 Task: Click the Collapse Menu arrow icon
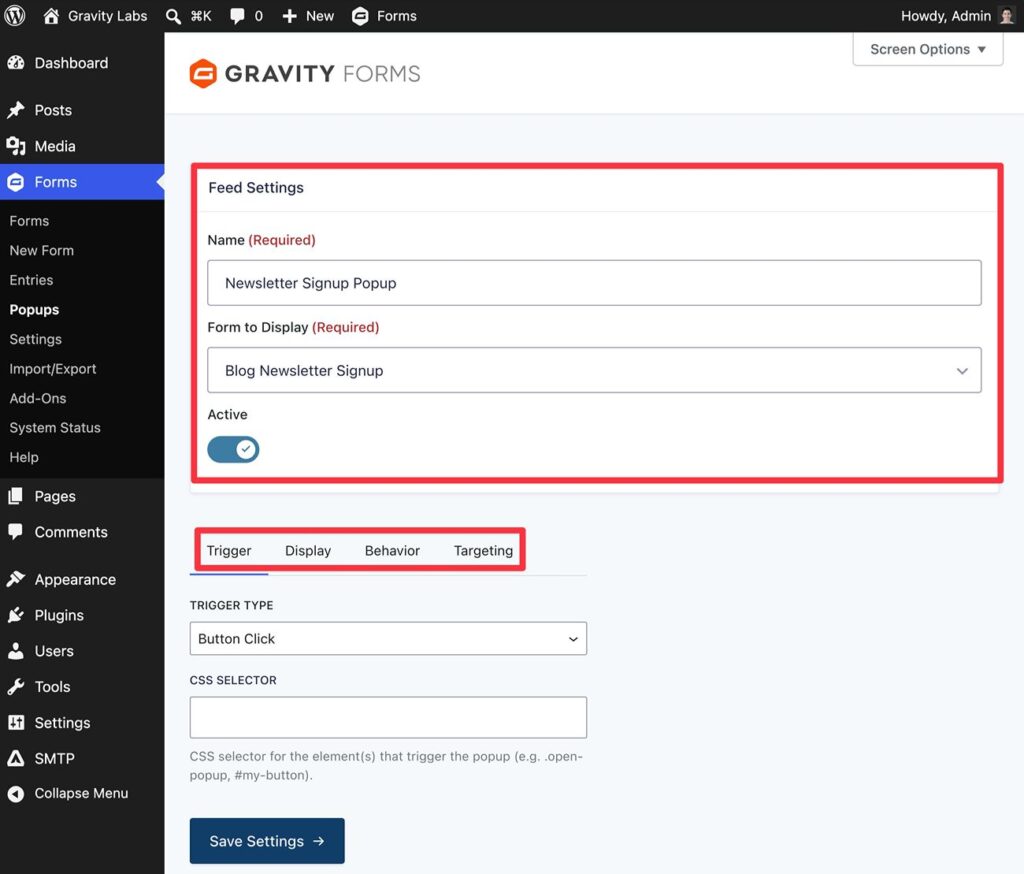pos(16,794)
